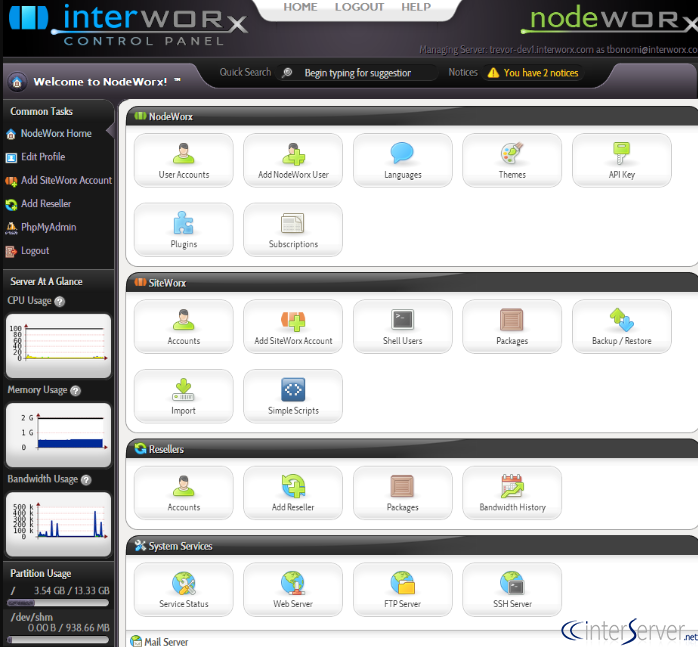
Task: Open Accounts under the SiteWorx section
Action: [183, 327]
